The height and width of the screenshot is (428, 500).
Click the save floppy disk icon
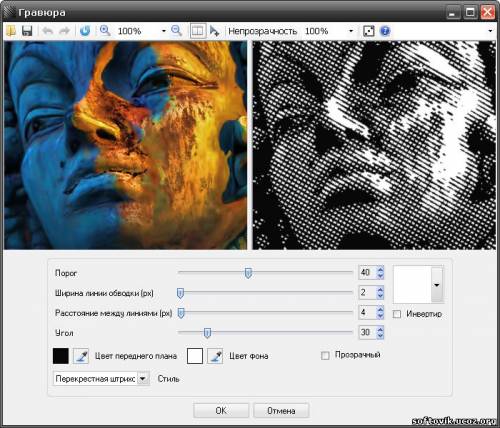pyautogui.click(x=27, y=31)
